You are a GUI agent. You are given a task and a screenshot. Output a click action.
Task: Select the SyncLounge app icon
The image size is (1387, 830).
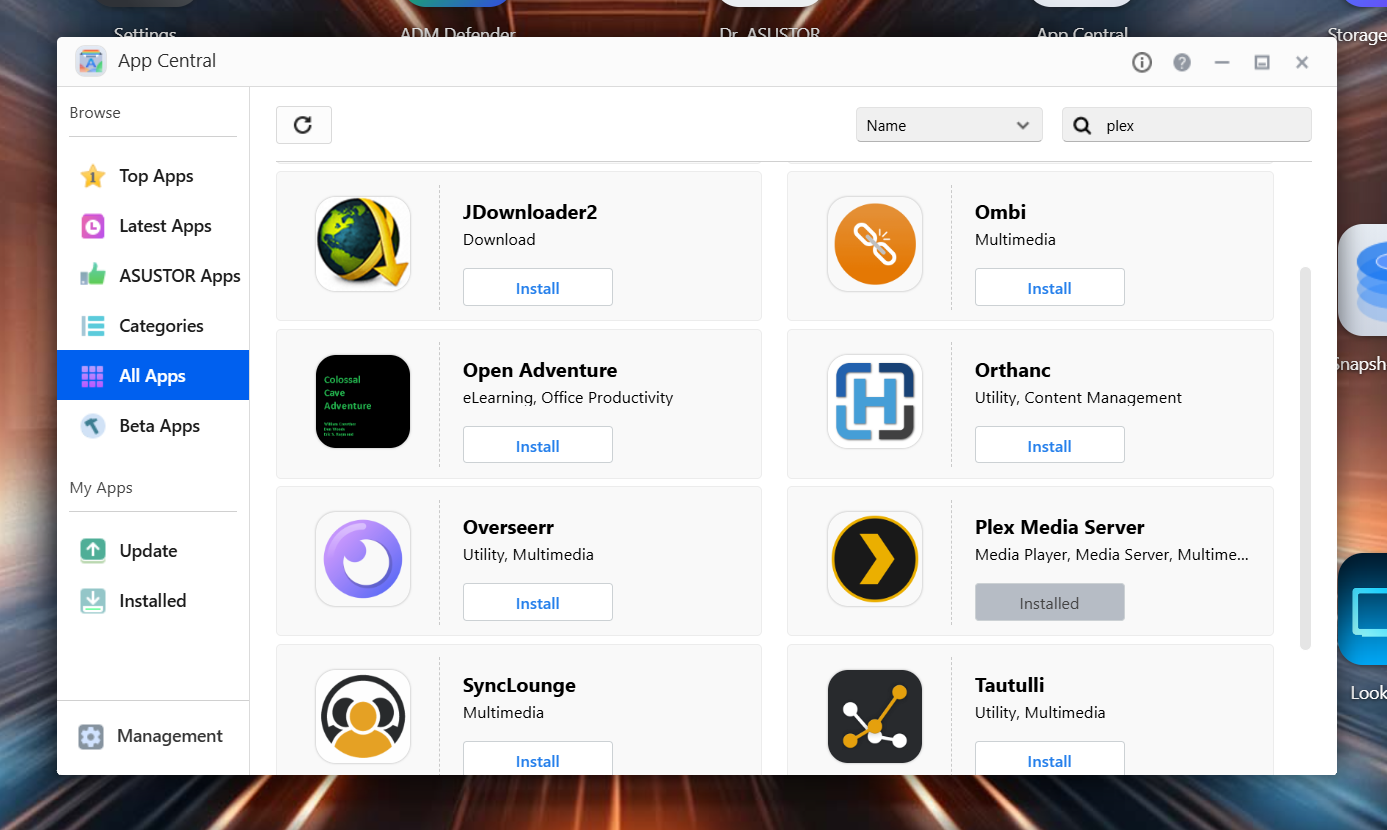pos(363,717)
